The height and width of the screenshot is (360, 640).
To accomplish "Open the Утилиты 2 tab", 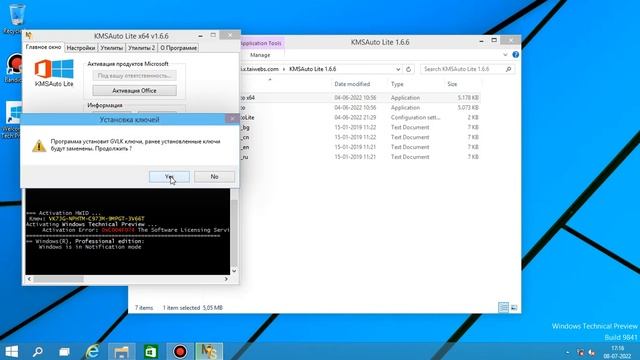I will click(141, 48).
